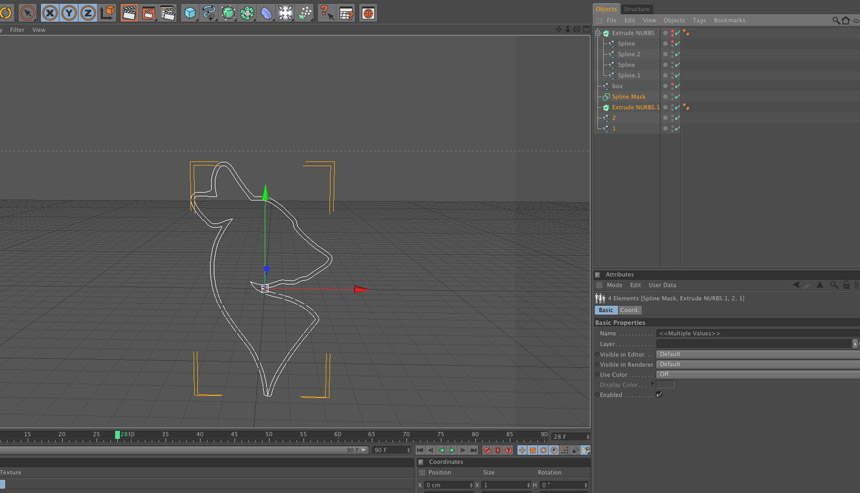Open Render to Picture Viewer icon
This screenshot has width=860, height=493.
click(x=148, y=13)
